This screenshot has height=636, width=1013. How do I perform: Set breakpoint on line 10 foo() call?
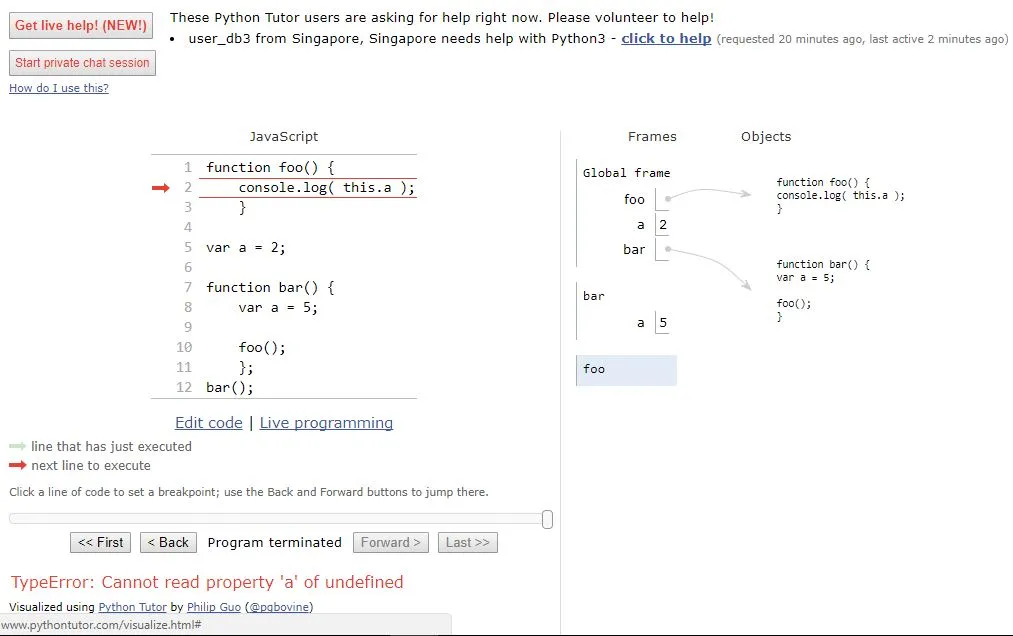pyautogui.click(x=262, y=347)
